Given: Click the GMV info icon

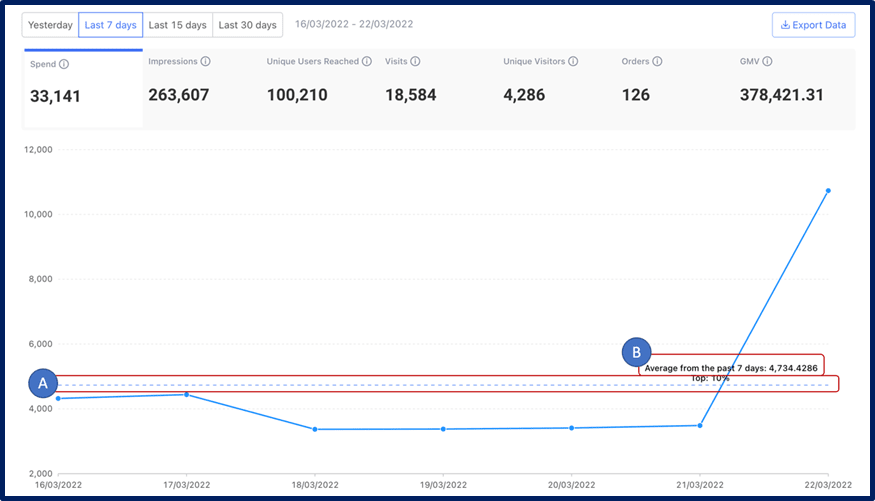Looking at the screenshot, I should click(x=767, y=62).
